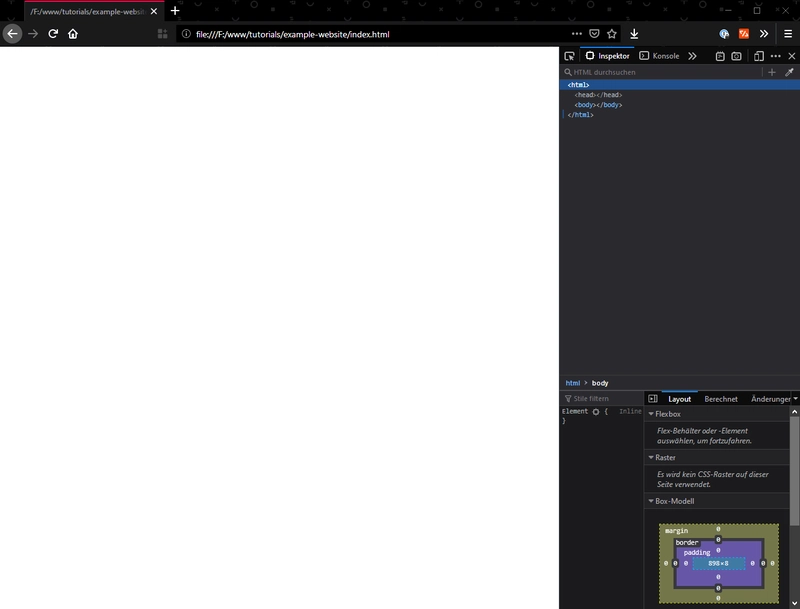Show more DevTools tabs via chevron
The width and height of the screenshot is (800, 609).
point(692,56)
